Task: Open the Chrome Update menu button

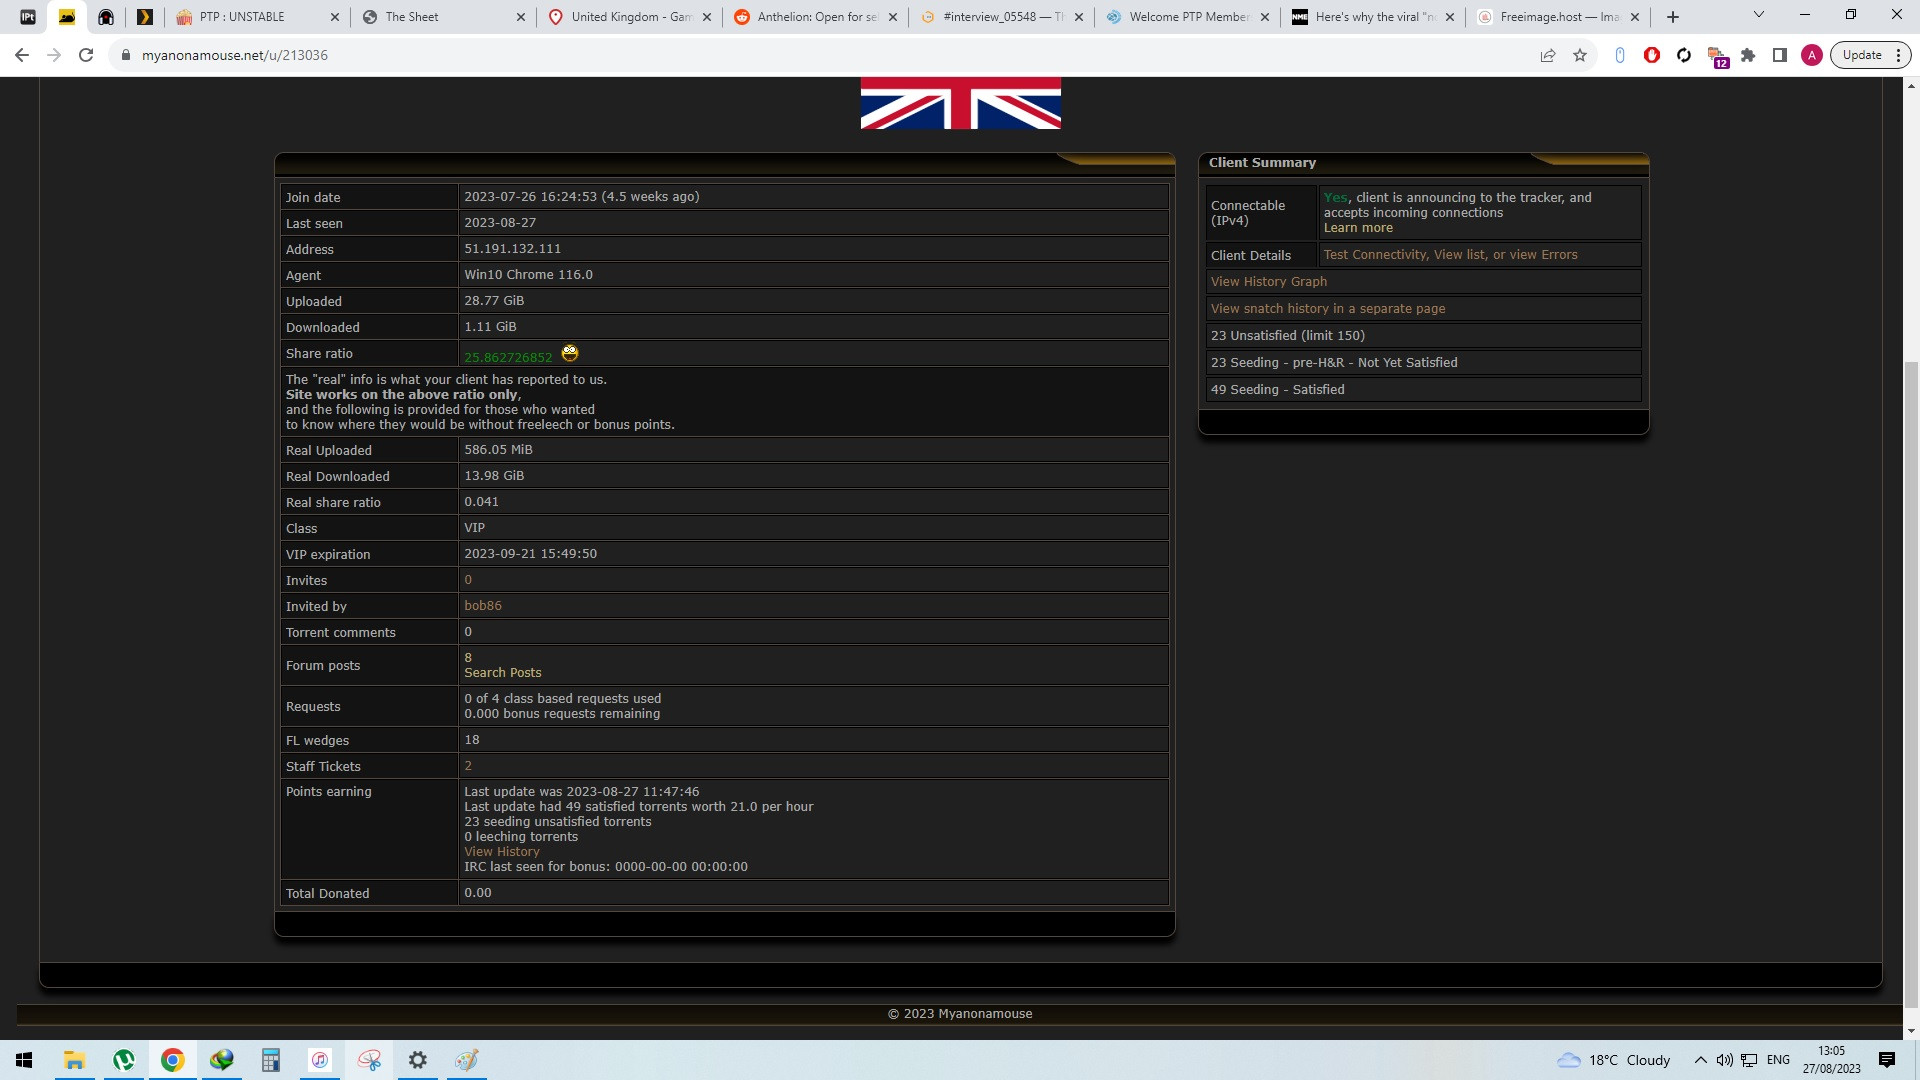Action: pyautogui.click(x=1871, y=55)
